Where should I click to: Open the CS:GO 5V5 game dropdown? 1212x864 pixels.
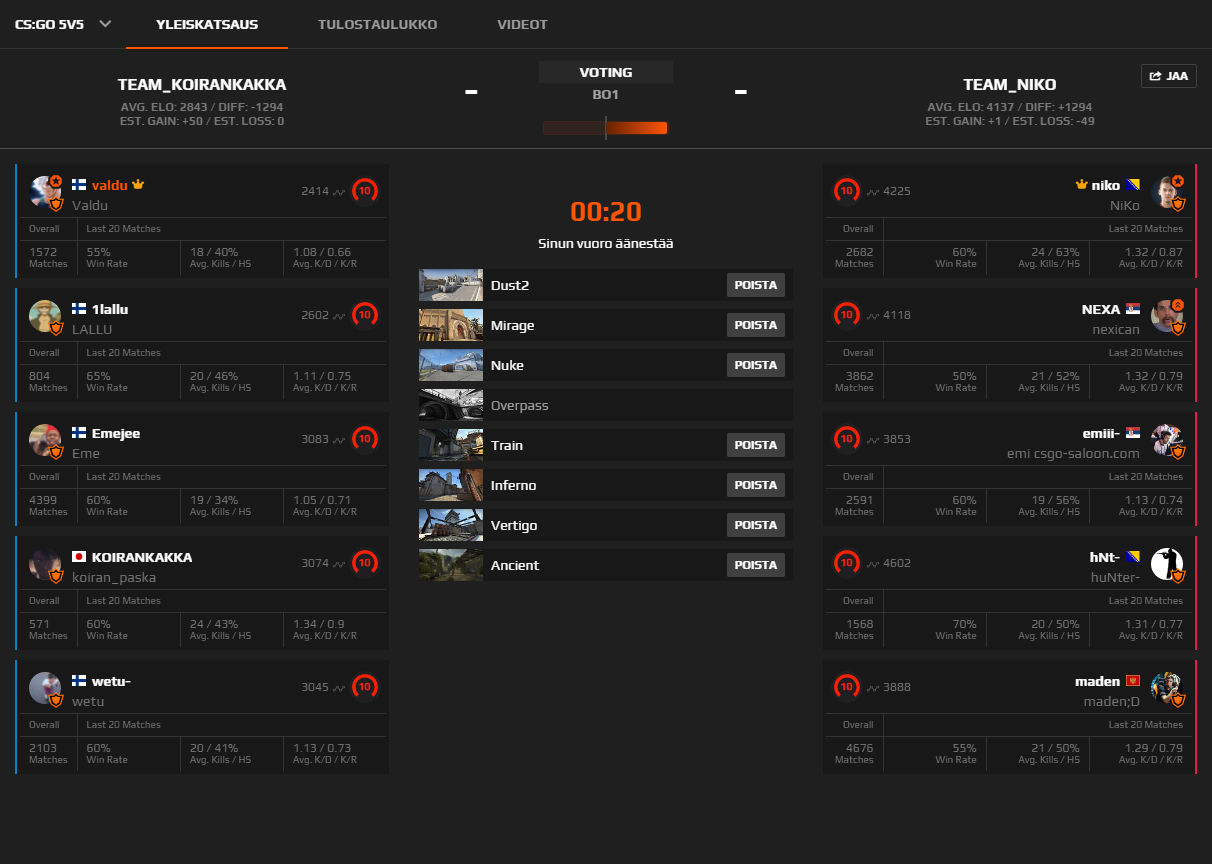click(x=62, y=24)
